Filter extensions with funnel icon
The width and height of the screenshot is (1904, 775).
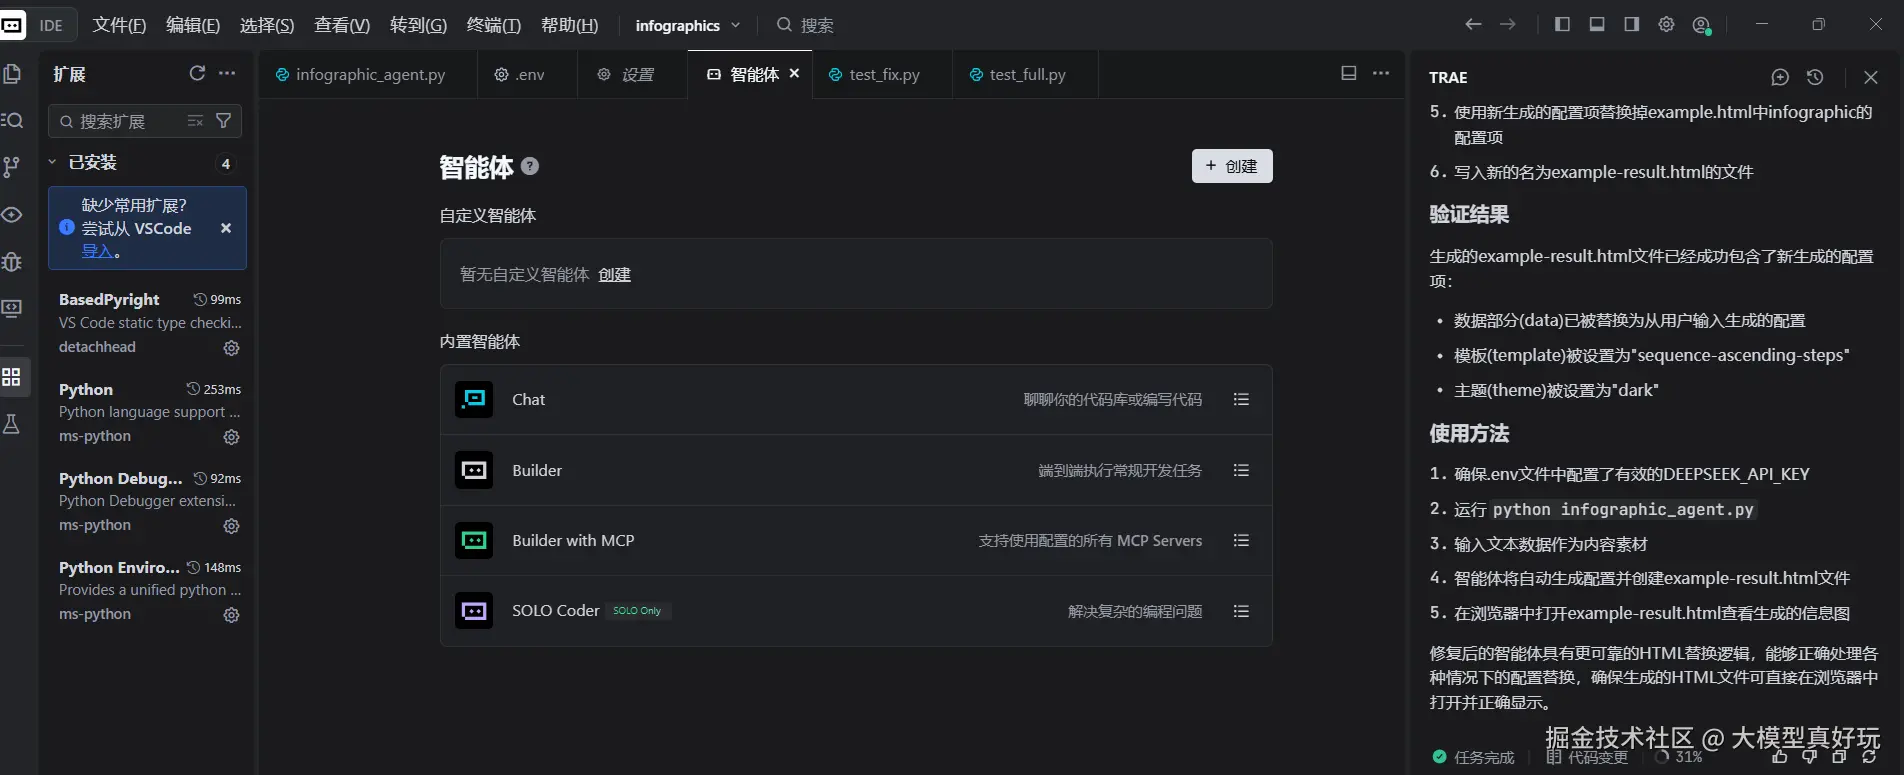tap(224, 121)
